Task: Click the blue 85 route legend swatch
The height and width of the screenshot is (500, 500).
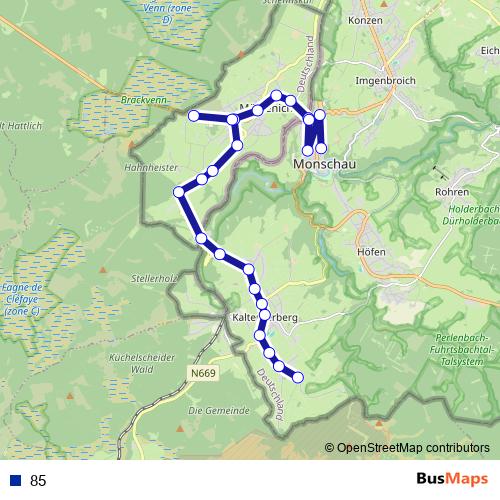Action: coord(15,480)
